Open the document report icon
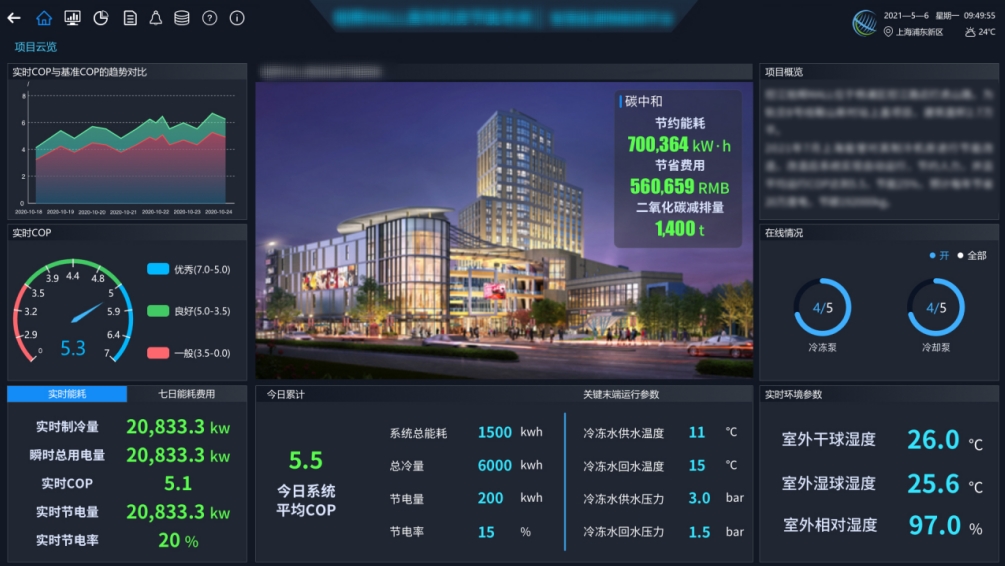Screen dimensions: 1005x566 (x=130, y=18)
